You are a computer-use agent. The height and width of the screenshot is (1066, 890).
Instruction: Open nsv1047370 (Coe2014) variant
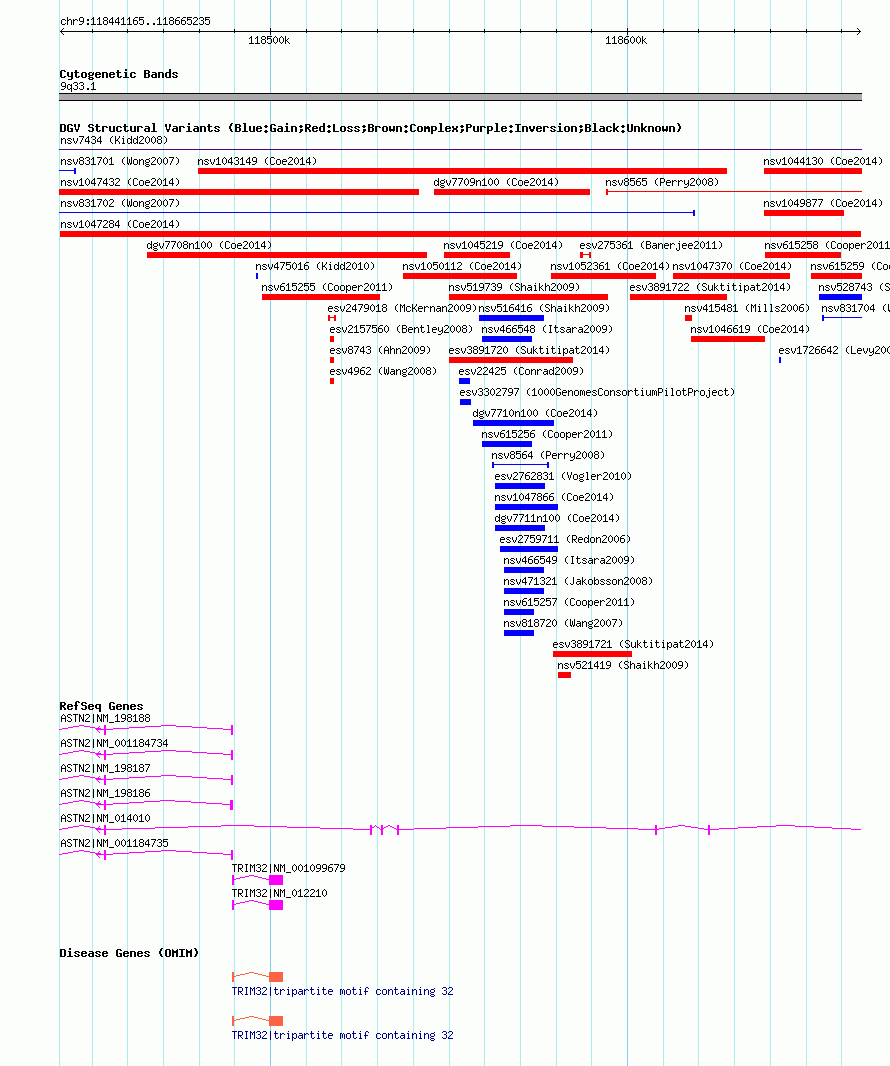pos(732,266)
